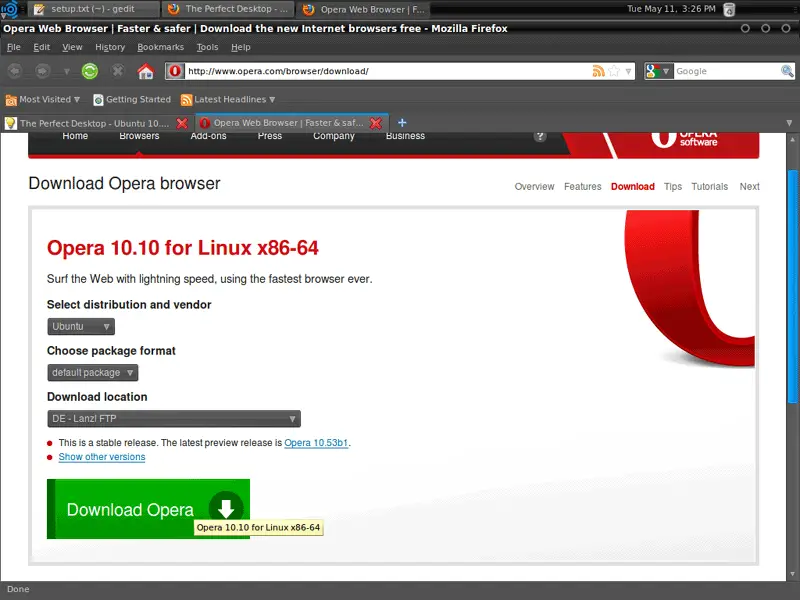Click the scrollbar up arrow
The width and height of the screenshot is (800, 600).
tap(792, 139)
